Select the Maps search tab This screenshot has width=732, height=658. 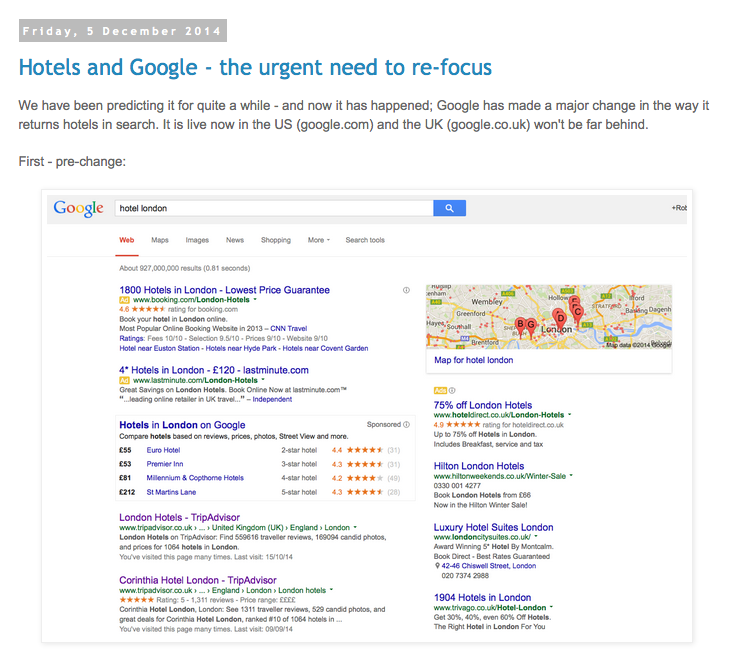click(x=160, y=240)
